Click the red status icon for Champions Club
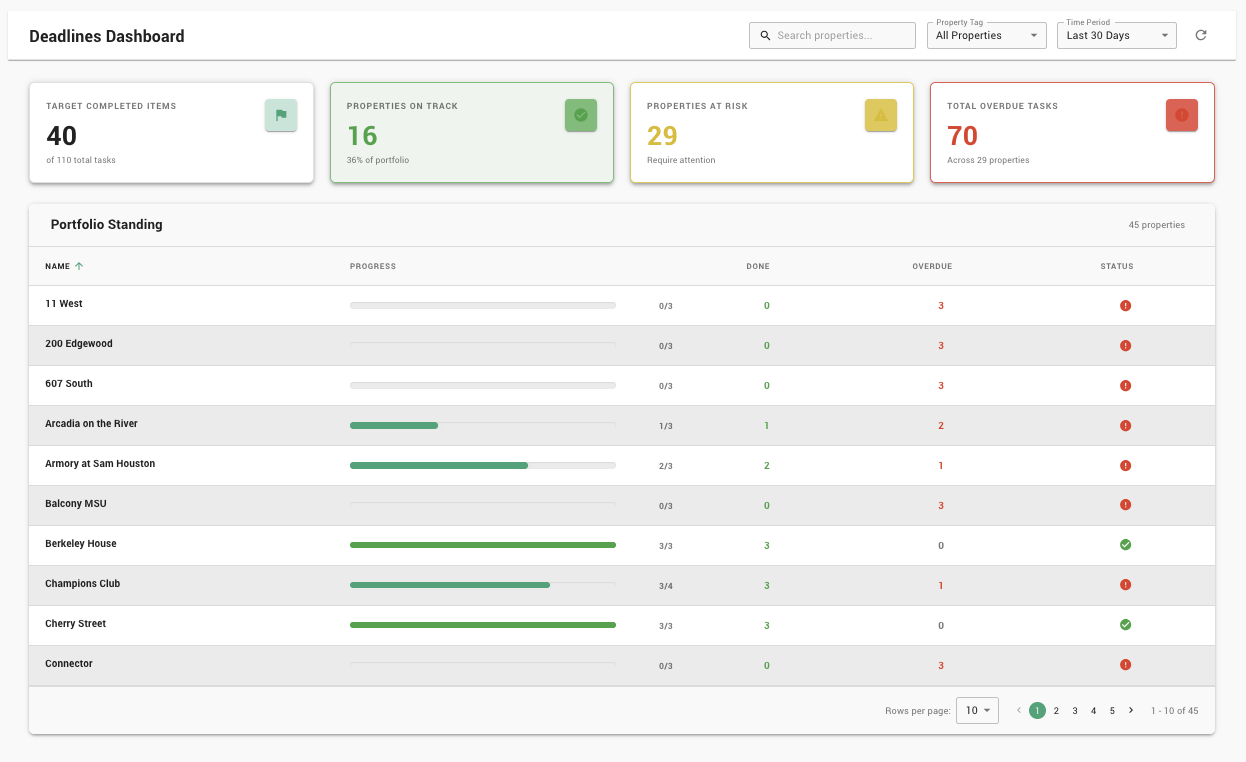1246x762 pixels. click(x=1125, y=585)
